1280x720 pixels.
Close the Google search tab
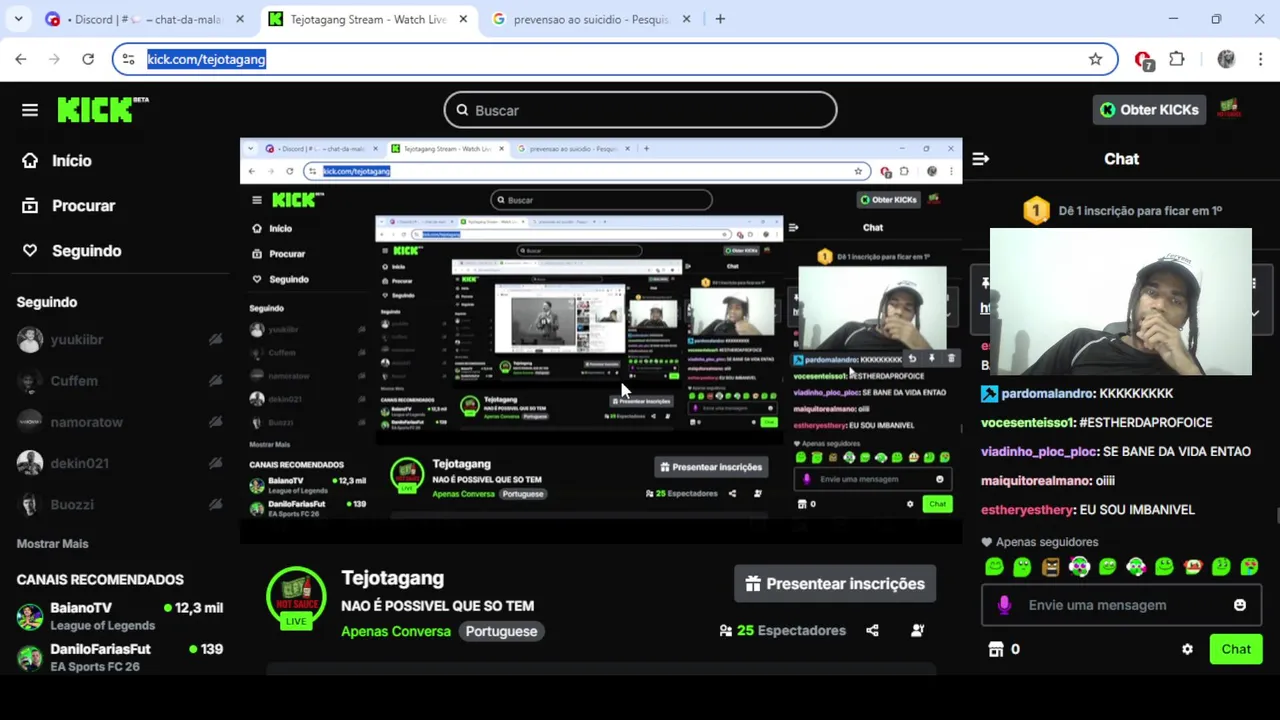click(x=686, y=19)
